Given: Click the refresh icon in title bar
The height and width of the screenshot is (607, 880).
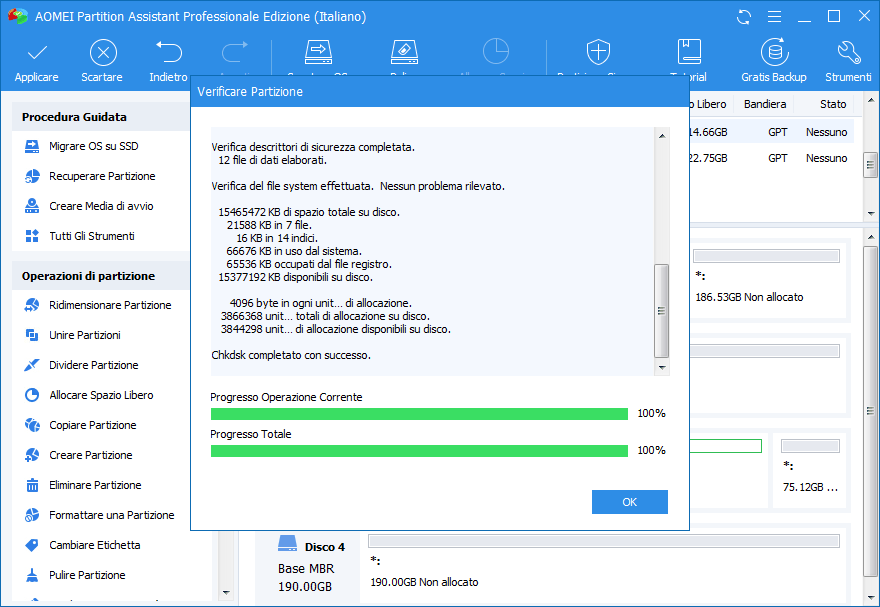Looking at the screenshot, I should [744, 17].
